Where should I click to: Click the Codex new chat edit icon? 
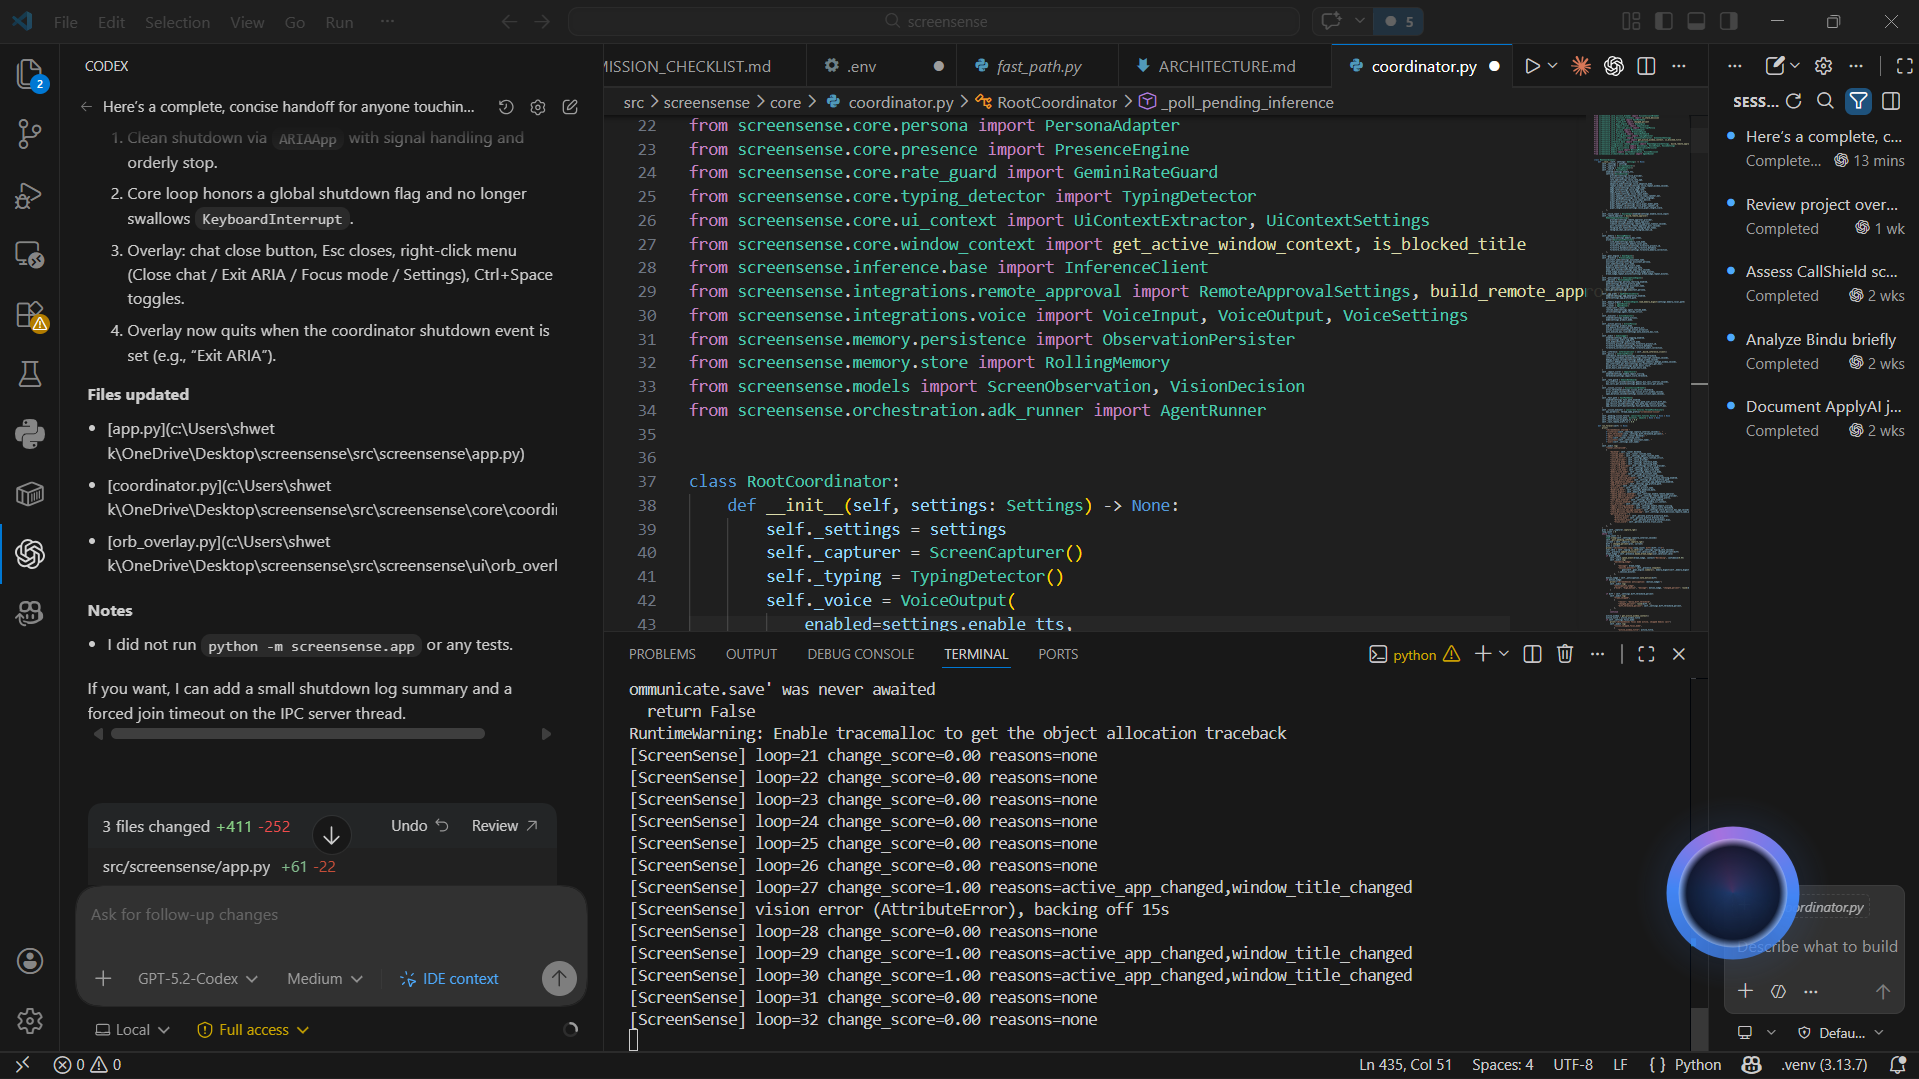tap(570, 107)
